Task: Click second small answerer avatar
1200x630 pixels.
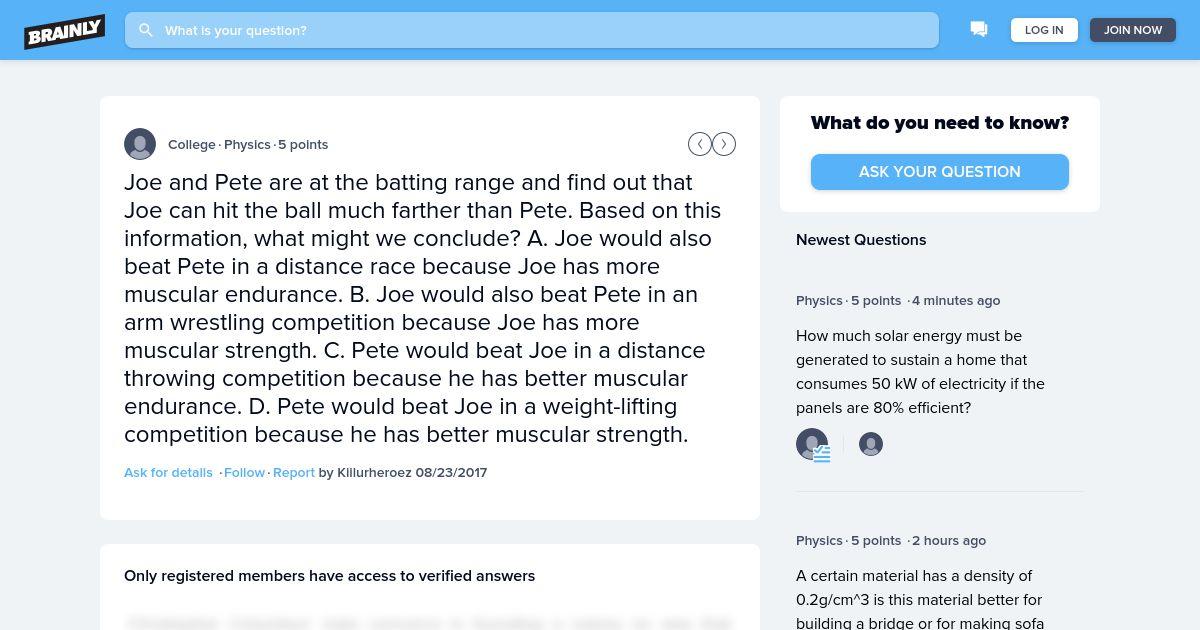Action: (x=871, y=444)
